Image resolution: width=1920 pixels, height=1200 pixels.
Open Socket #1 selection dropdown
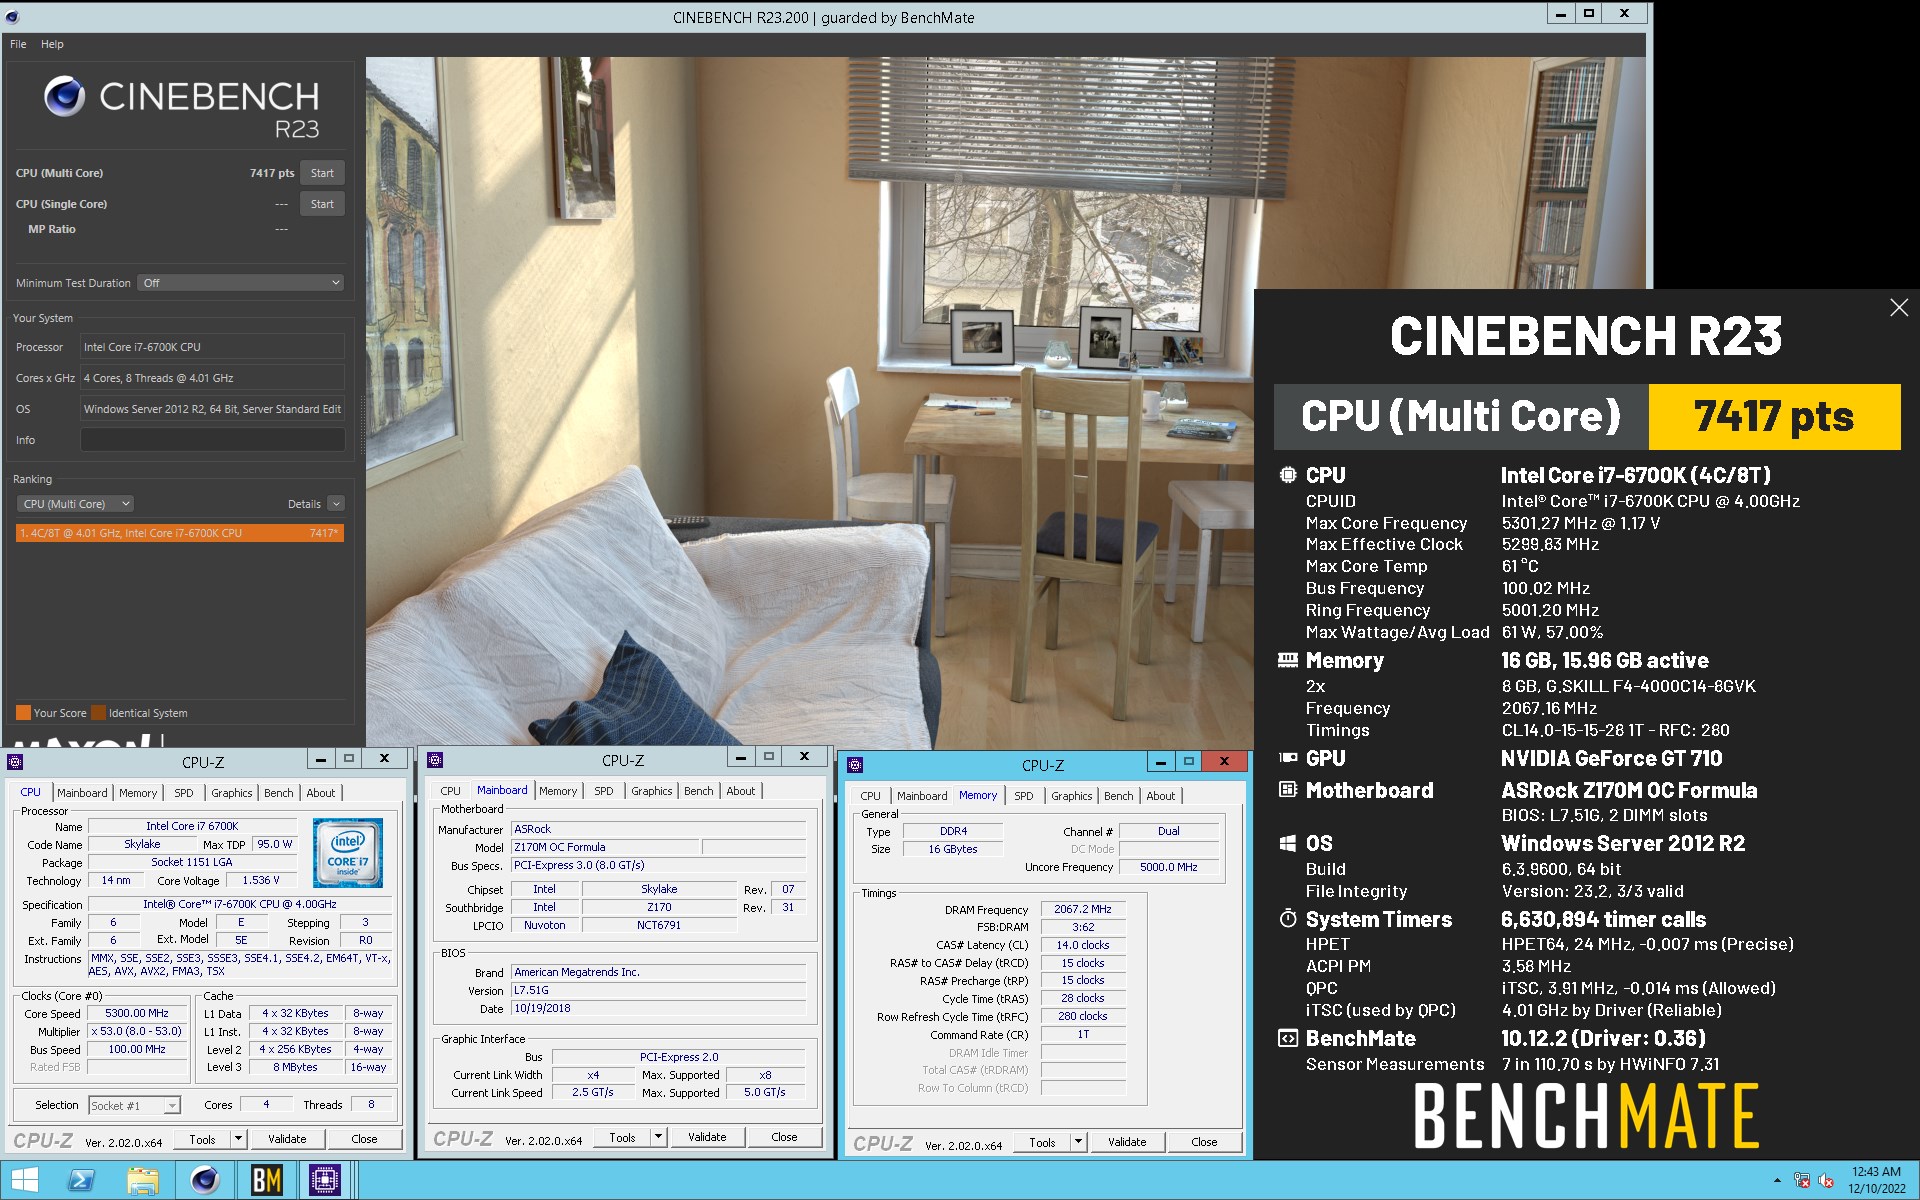[x=134, y=1105]
